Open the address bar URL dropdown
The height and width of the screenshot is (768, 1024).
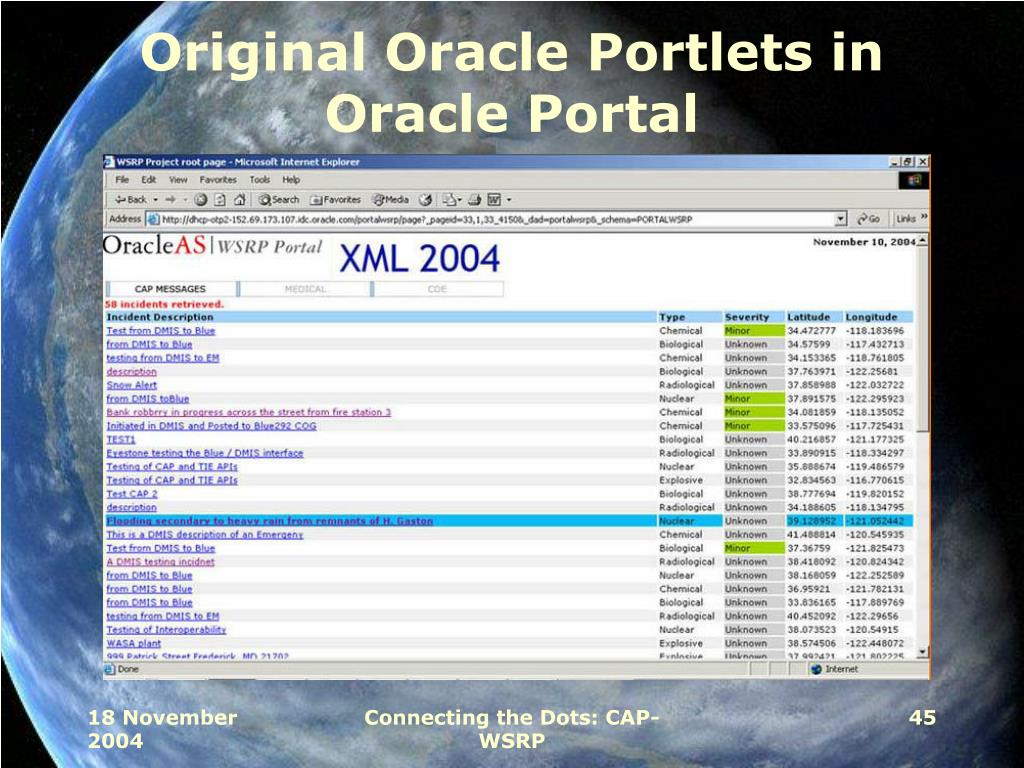(x=841, y=219)
